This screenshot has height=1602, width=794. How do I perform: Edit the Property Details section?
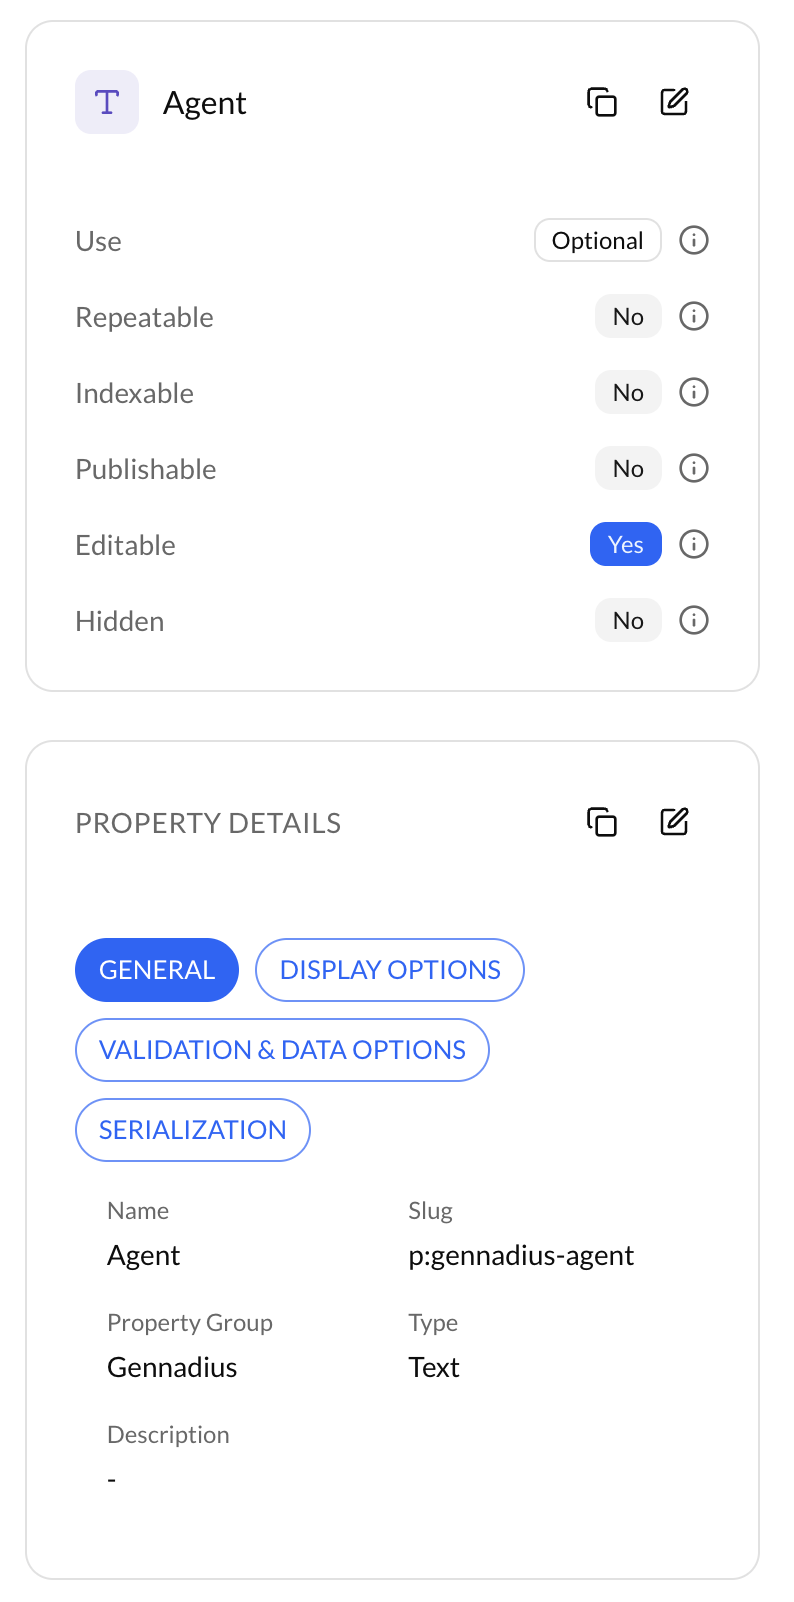pos(674,821)
